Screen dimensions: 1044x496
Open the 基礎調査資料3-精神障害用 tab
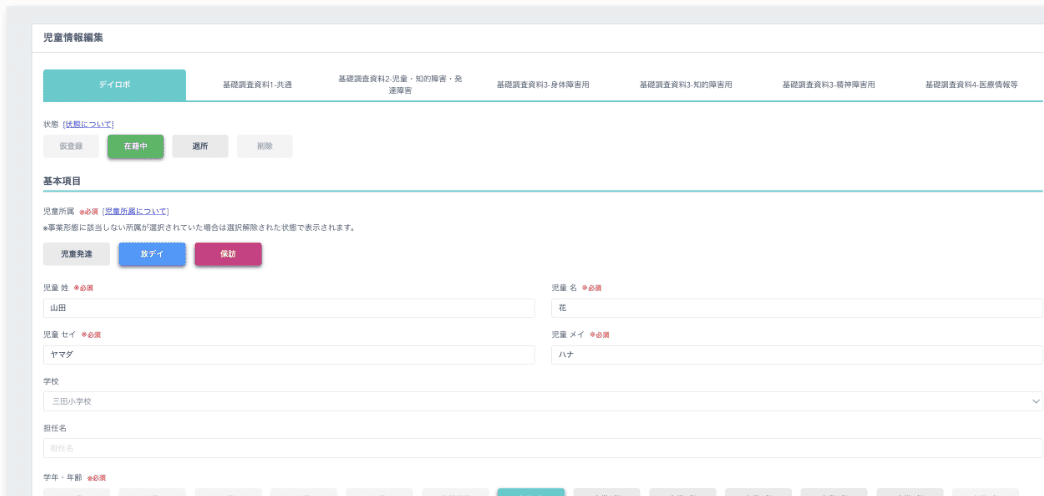click(828, 85)
